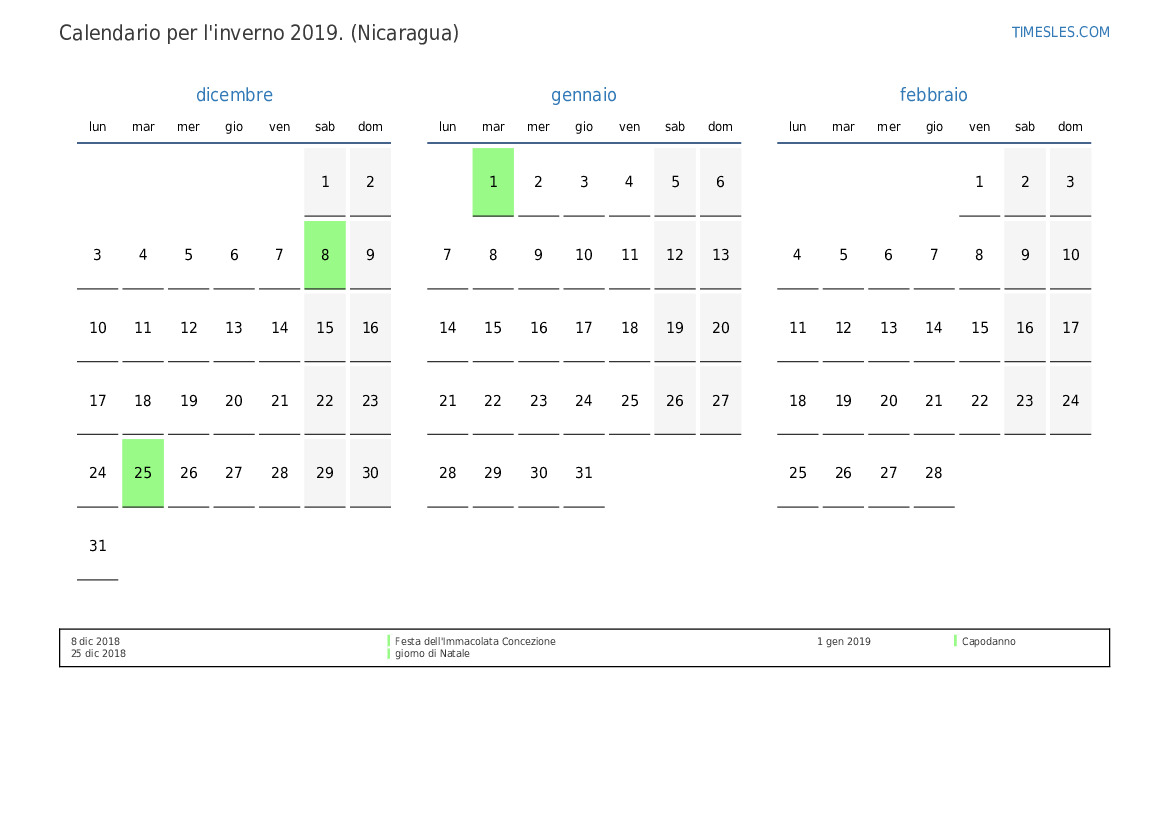Select day 6 in gennaio
The height and width of the screenshot is (827, 1169).
[x=720, y=182]
